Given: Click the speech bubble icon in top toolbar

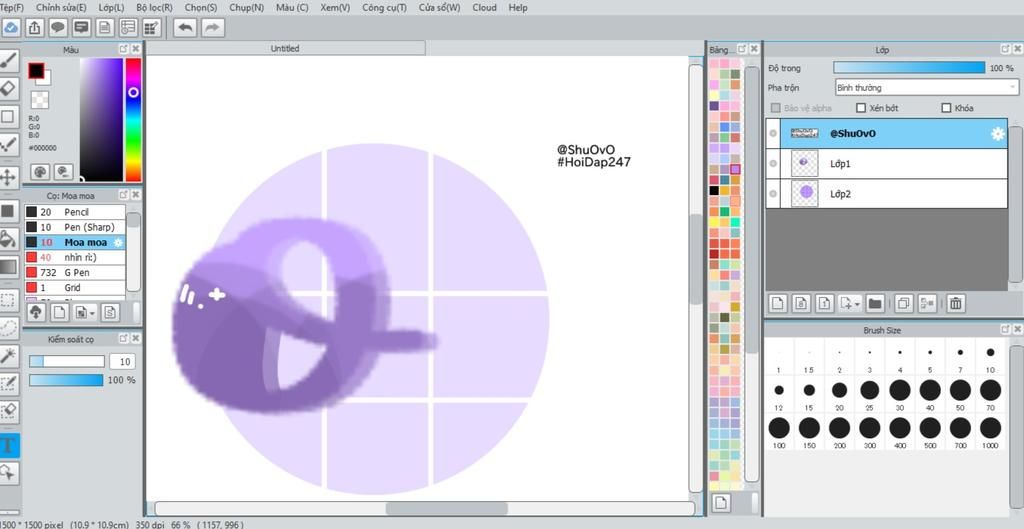Looking at the screenshot, I should pyautogui.click(x=57, y=27).
